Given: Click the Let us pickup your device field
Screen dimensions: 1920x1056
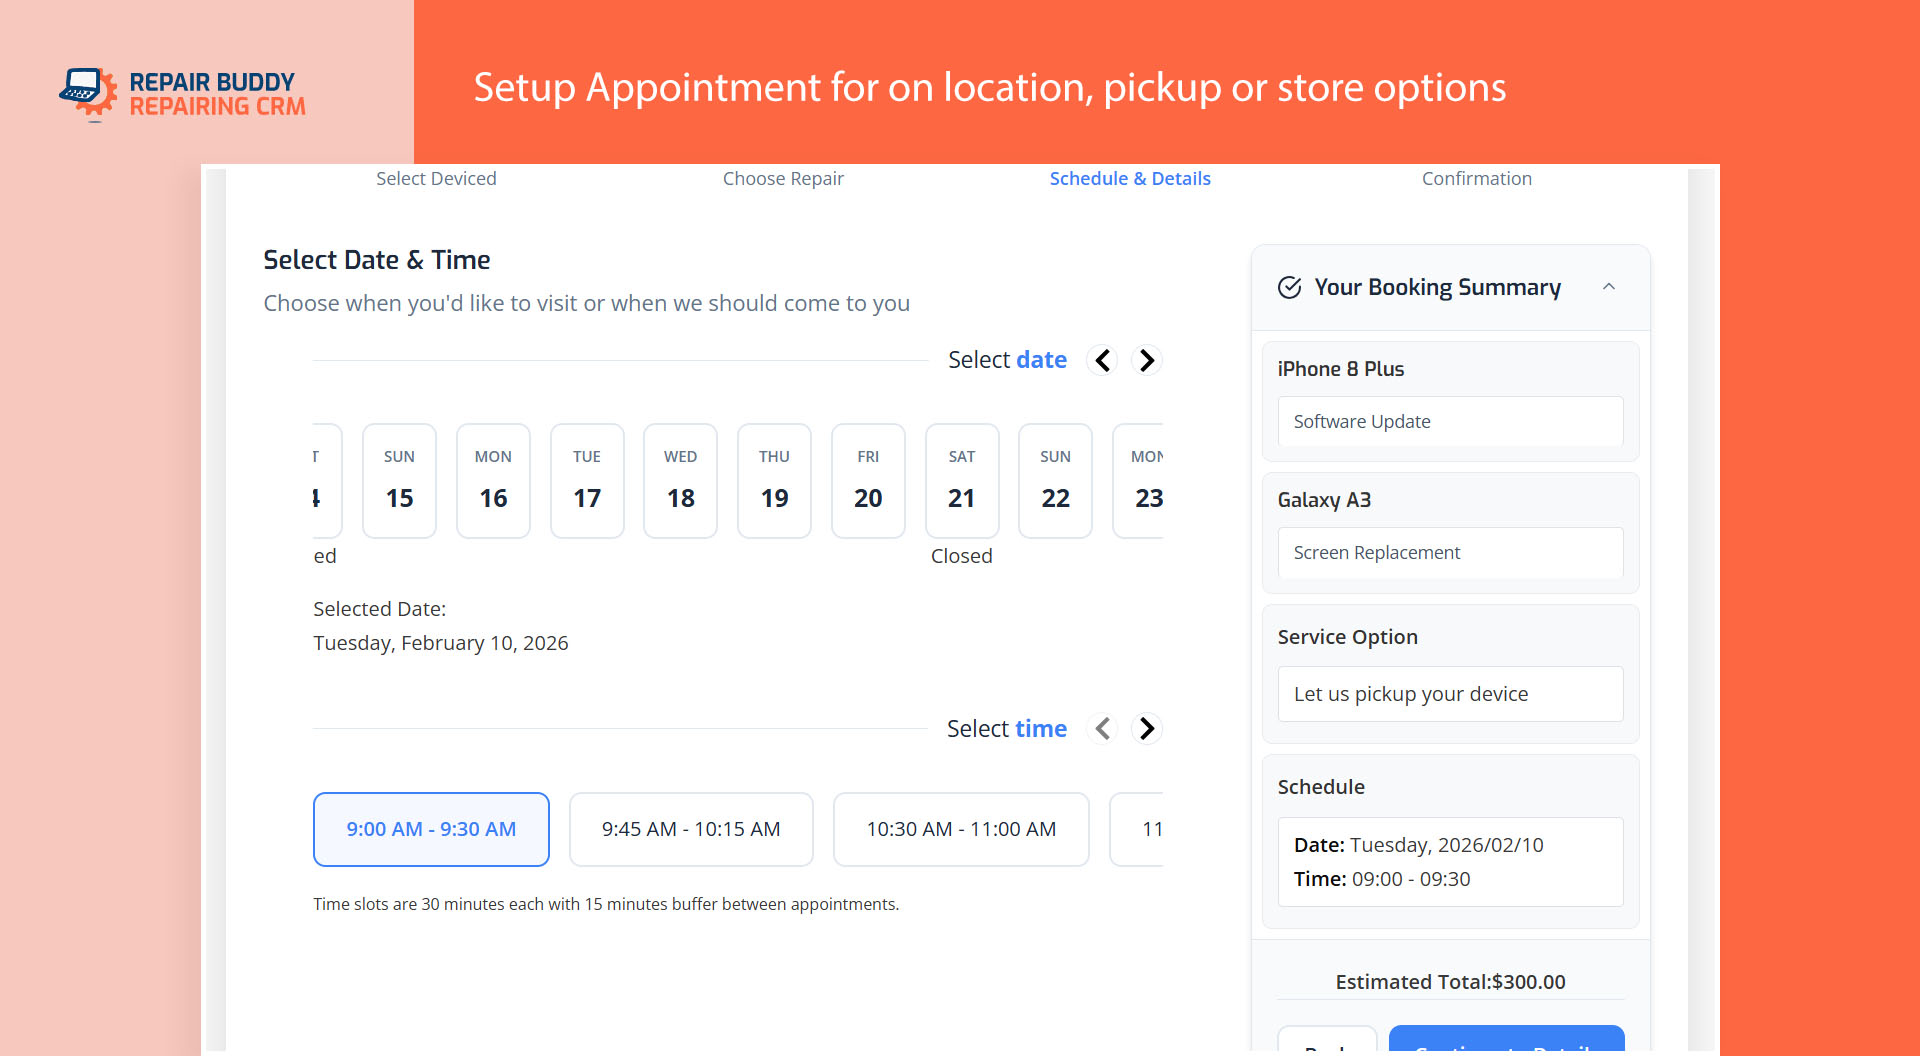Looking at the screenshot, I should [1450, 694].
